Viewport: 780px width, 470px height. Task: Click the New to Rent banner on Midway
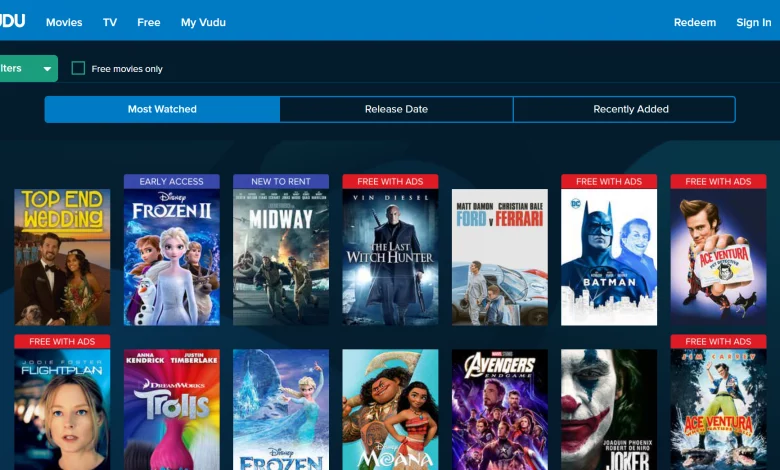tap(281, 182)
